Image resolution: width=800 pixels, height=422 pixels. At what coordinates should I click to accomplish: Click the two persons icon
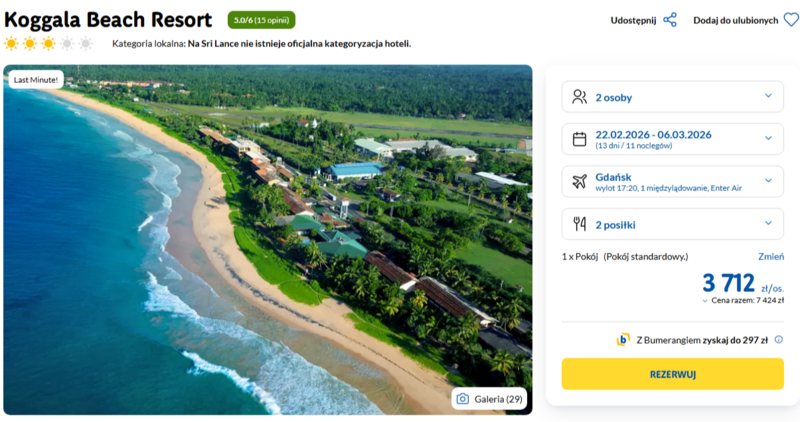579,97
